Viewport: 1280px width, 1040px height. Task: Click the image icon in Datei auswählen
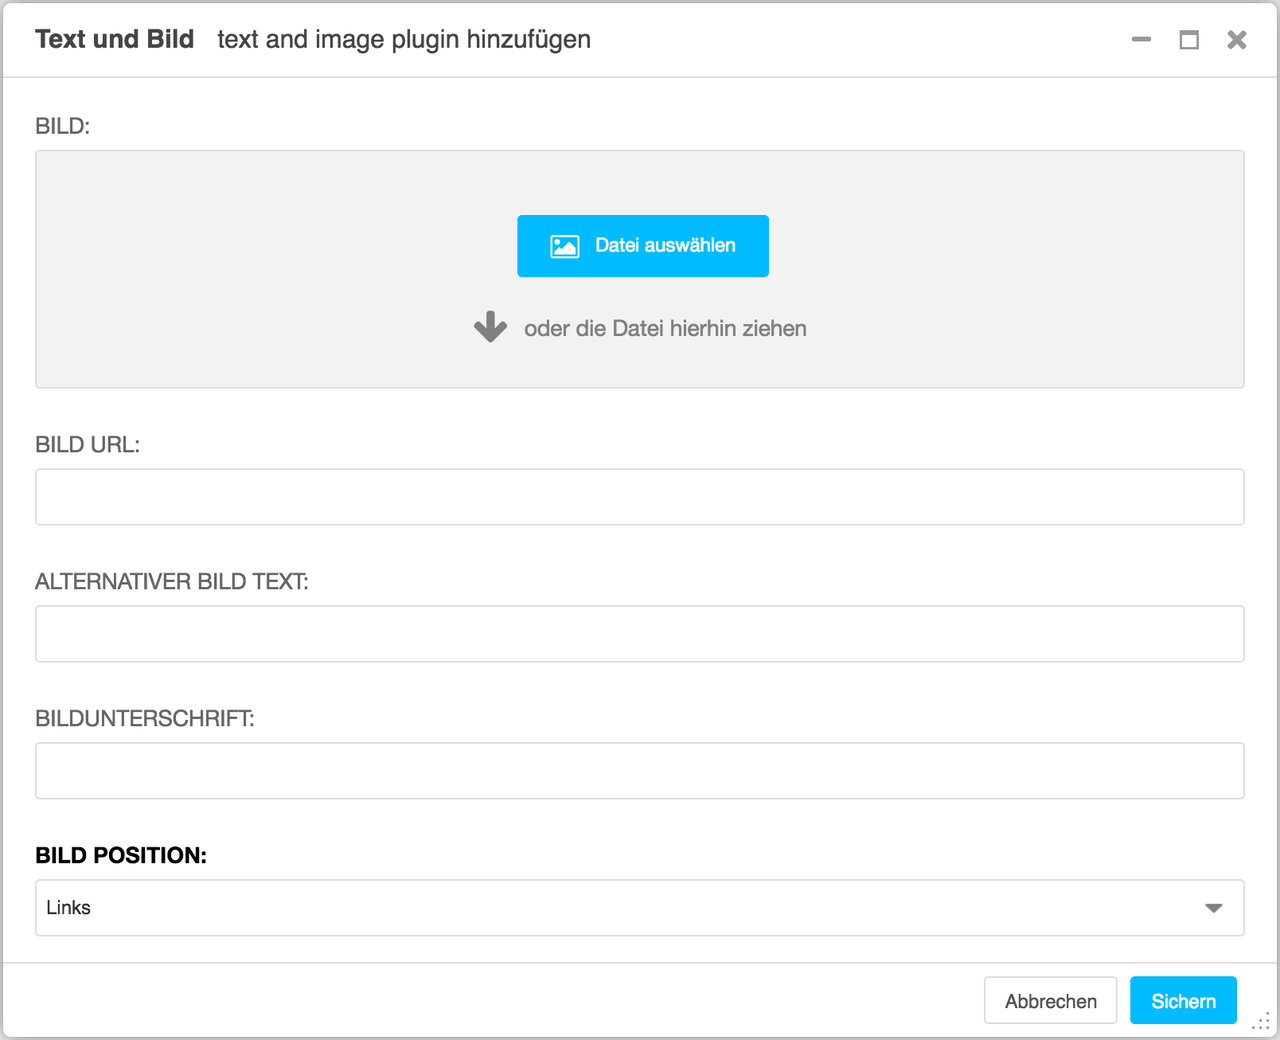click(x=565, y=246)
